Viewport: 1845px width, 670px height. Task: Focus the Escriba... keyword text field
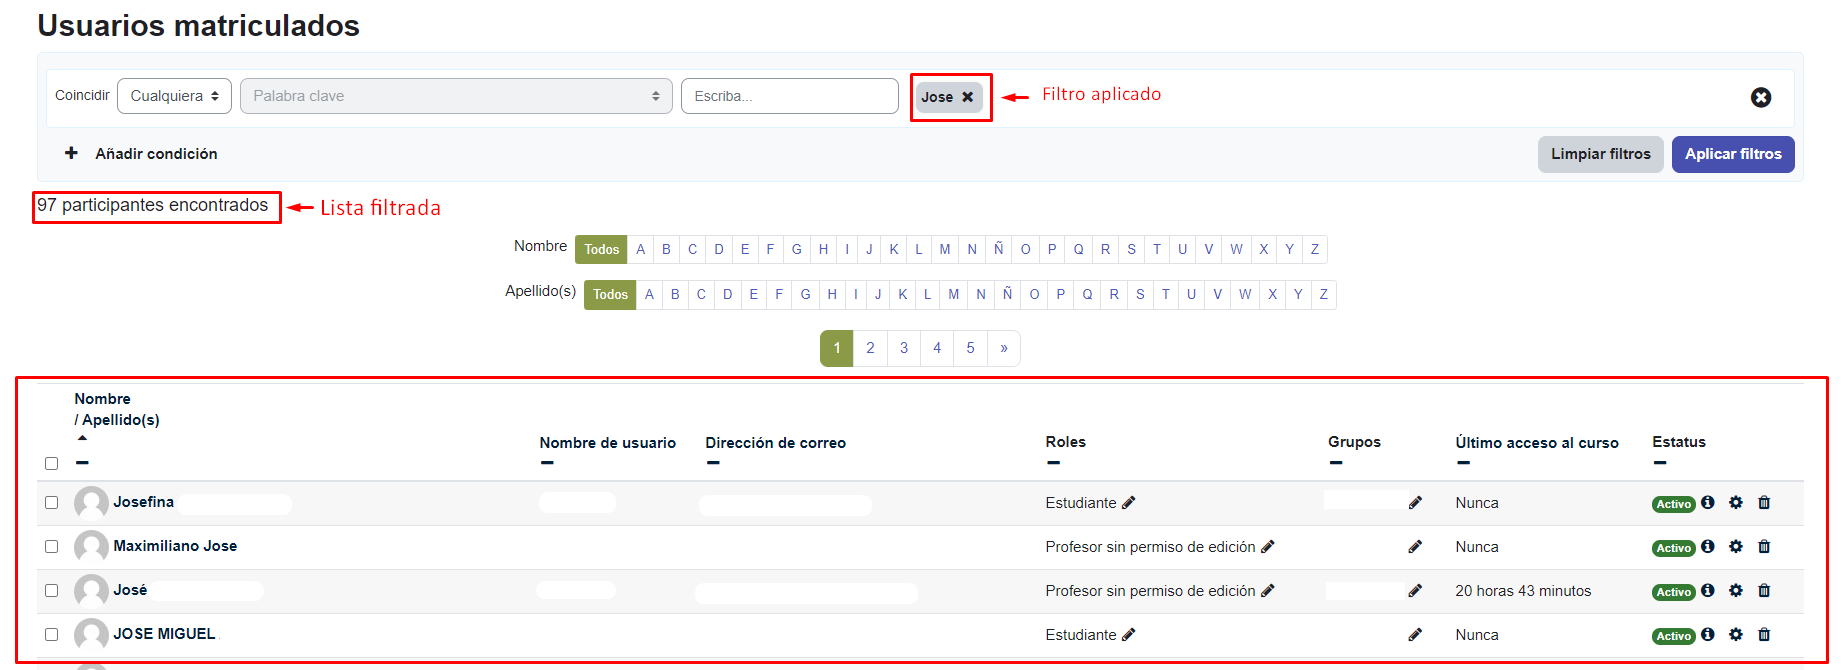pos(789,96)
